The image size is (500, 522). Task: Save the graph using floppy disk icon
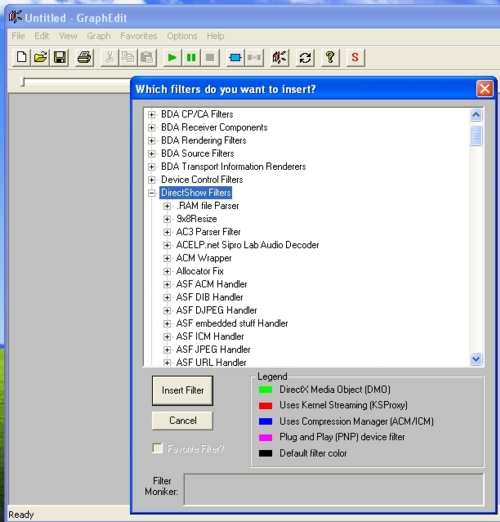(60, 58)
